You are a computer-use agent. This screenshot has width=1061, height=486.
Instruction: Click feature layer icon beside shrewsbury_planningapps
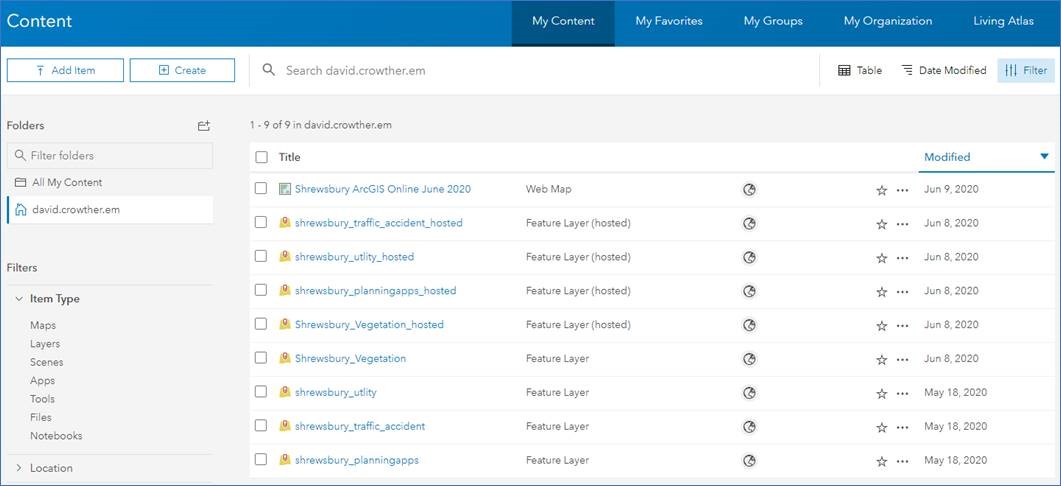pos(285,460)
